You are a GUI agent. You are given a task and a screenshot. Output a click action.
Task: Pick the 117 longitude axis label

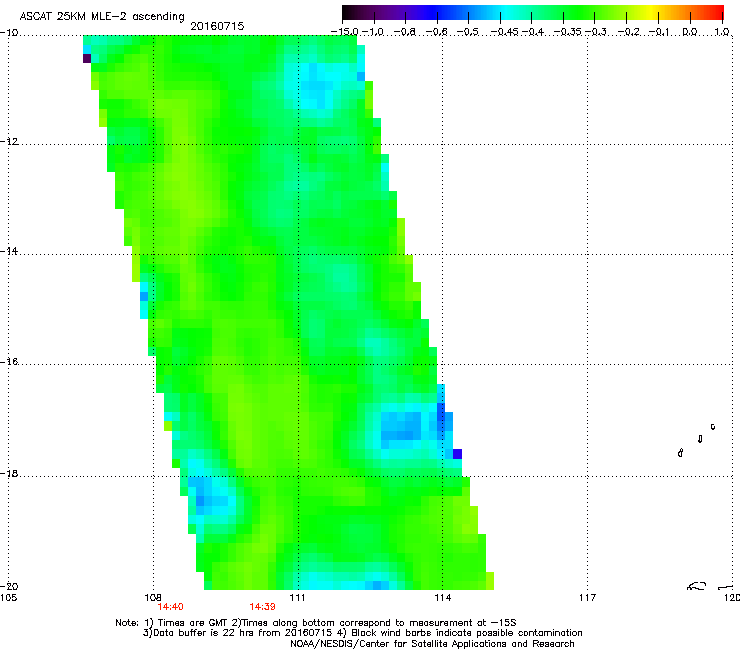click(x=588, y=598)
